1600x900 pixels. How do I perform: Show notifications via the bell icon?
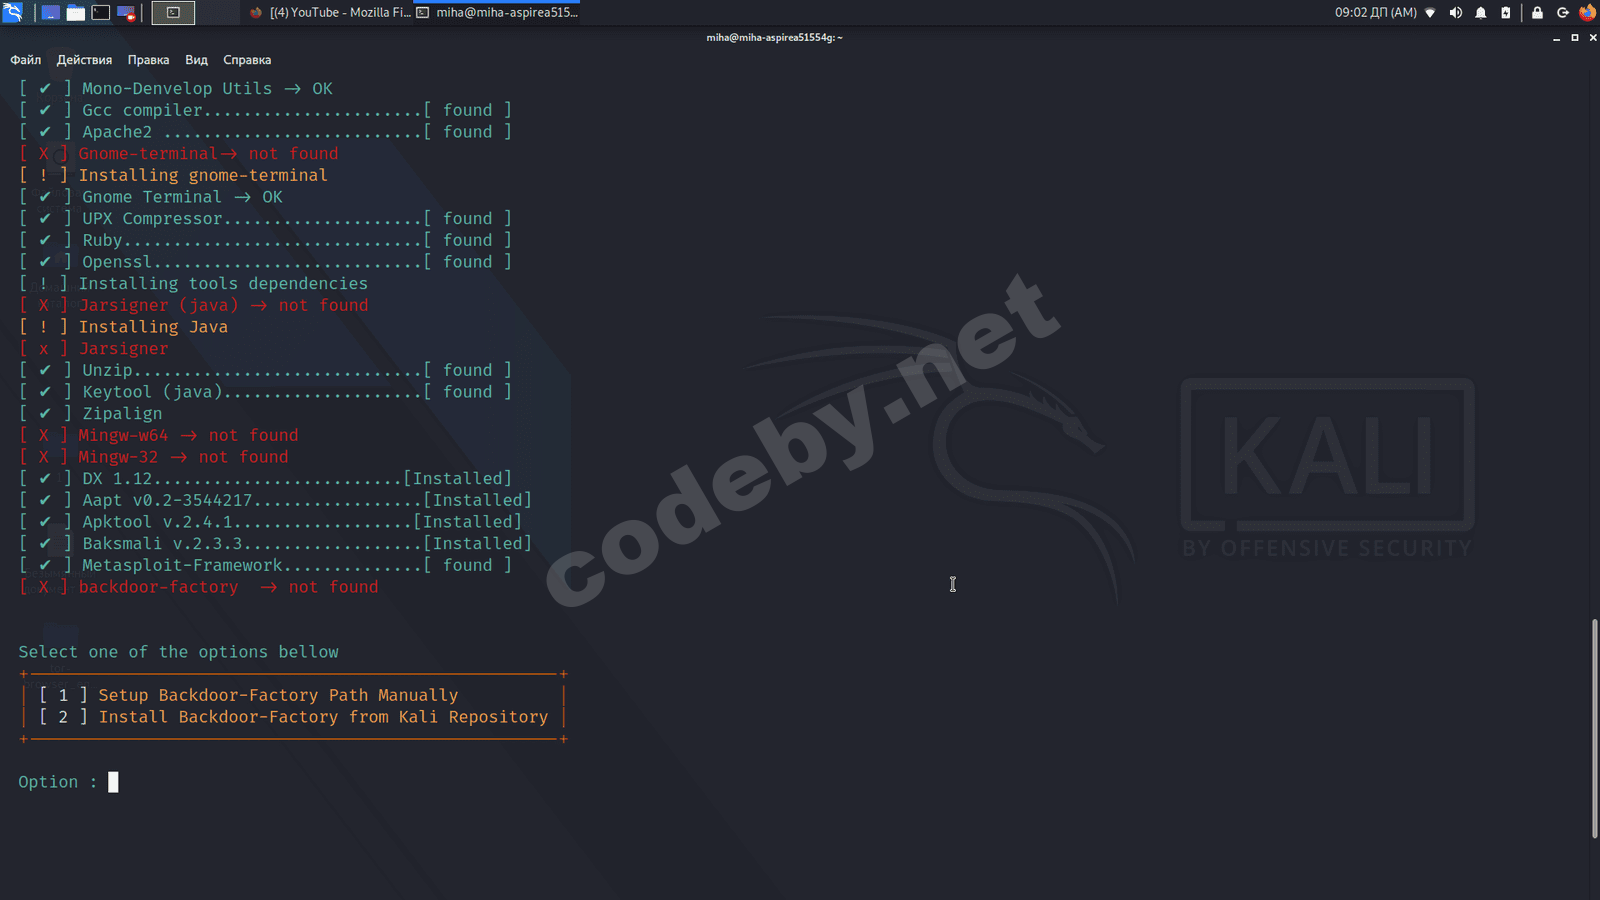[1481, 13]
